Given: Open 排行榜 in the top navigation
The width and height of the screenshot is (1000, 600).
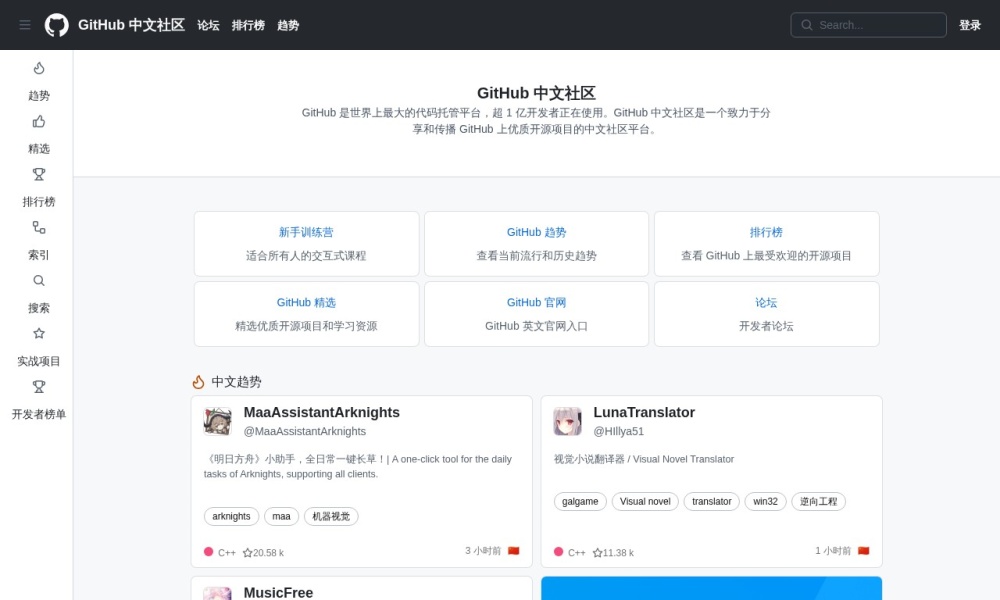Looking at the screenshot, I should pyautogui.click(x=248, y=26).
